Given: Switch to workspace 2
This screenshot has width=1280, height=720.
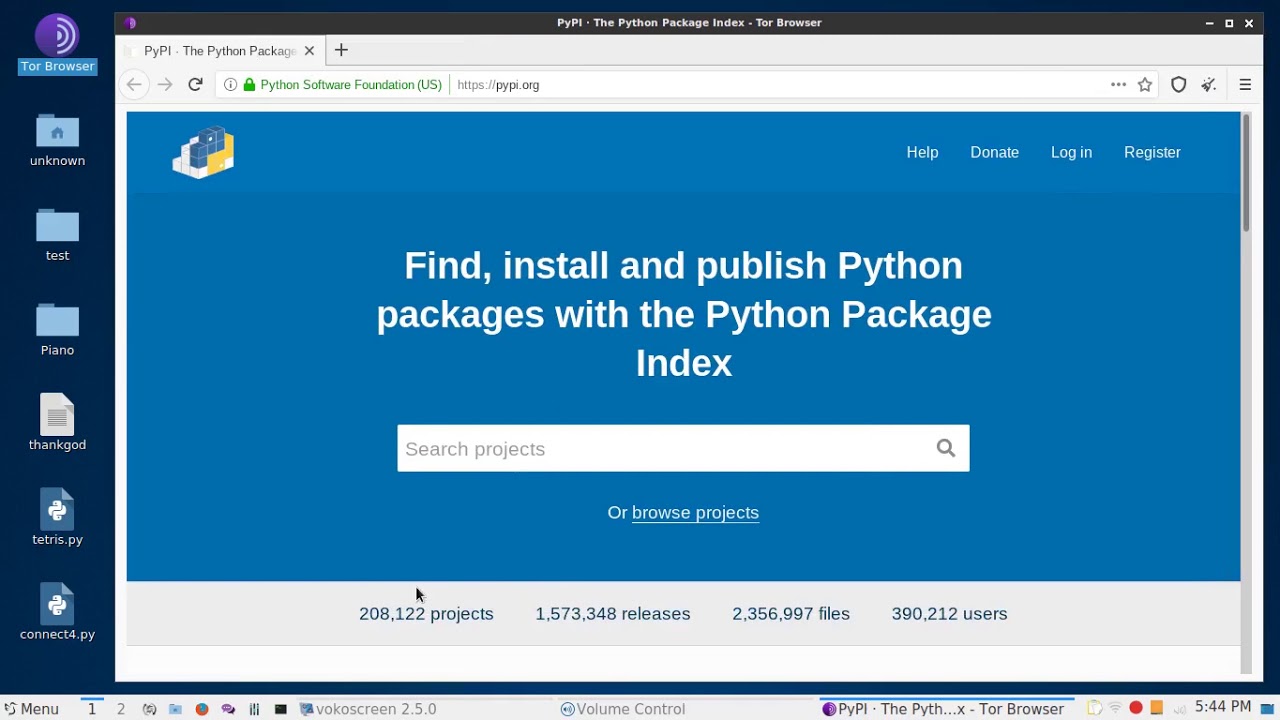Looking at the screenshot, I should (121, 709).
